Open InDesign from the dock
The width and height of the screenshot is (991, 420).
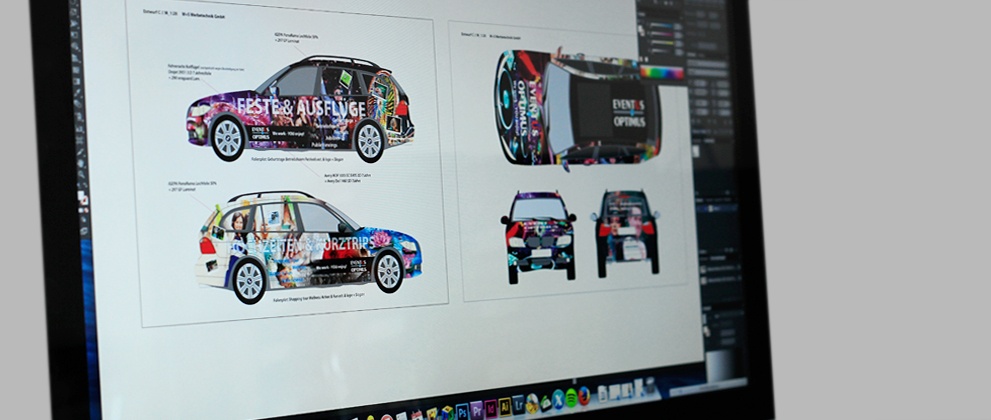[x=490, y=408]
